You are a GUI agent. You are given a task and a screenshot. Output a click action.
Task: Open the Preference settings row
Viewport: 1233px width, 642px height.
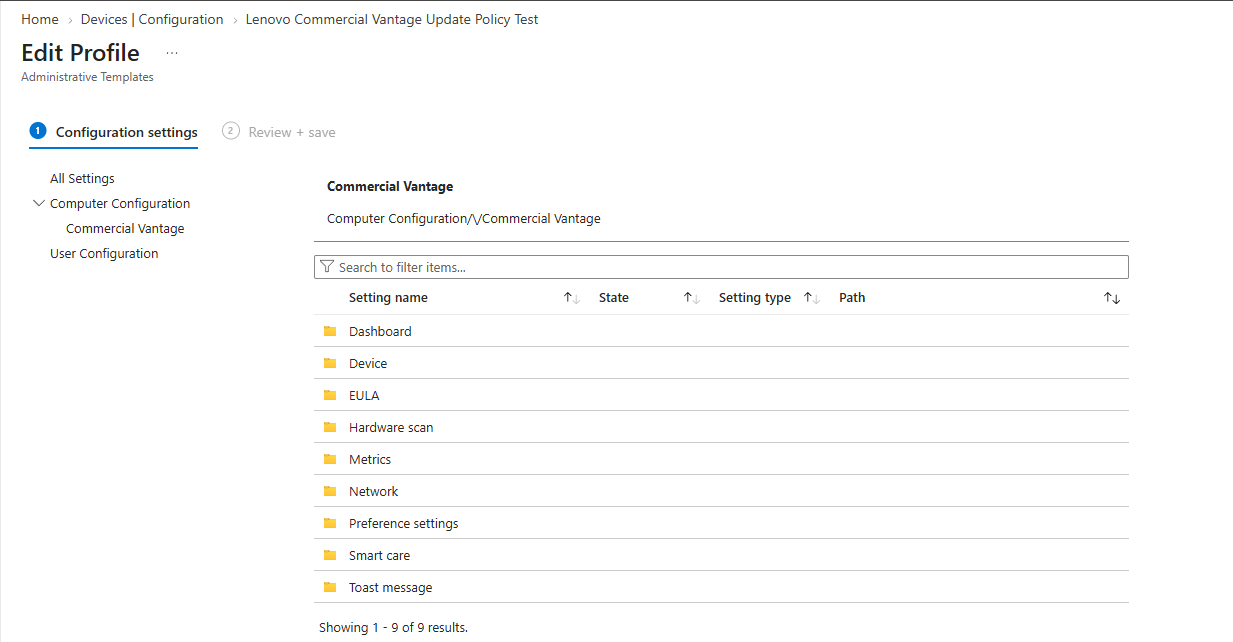pyautogui.click(x=721, y=523)
